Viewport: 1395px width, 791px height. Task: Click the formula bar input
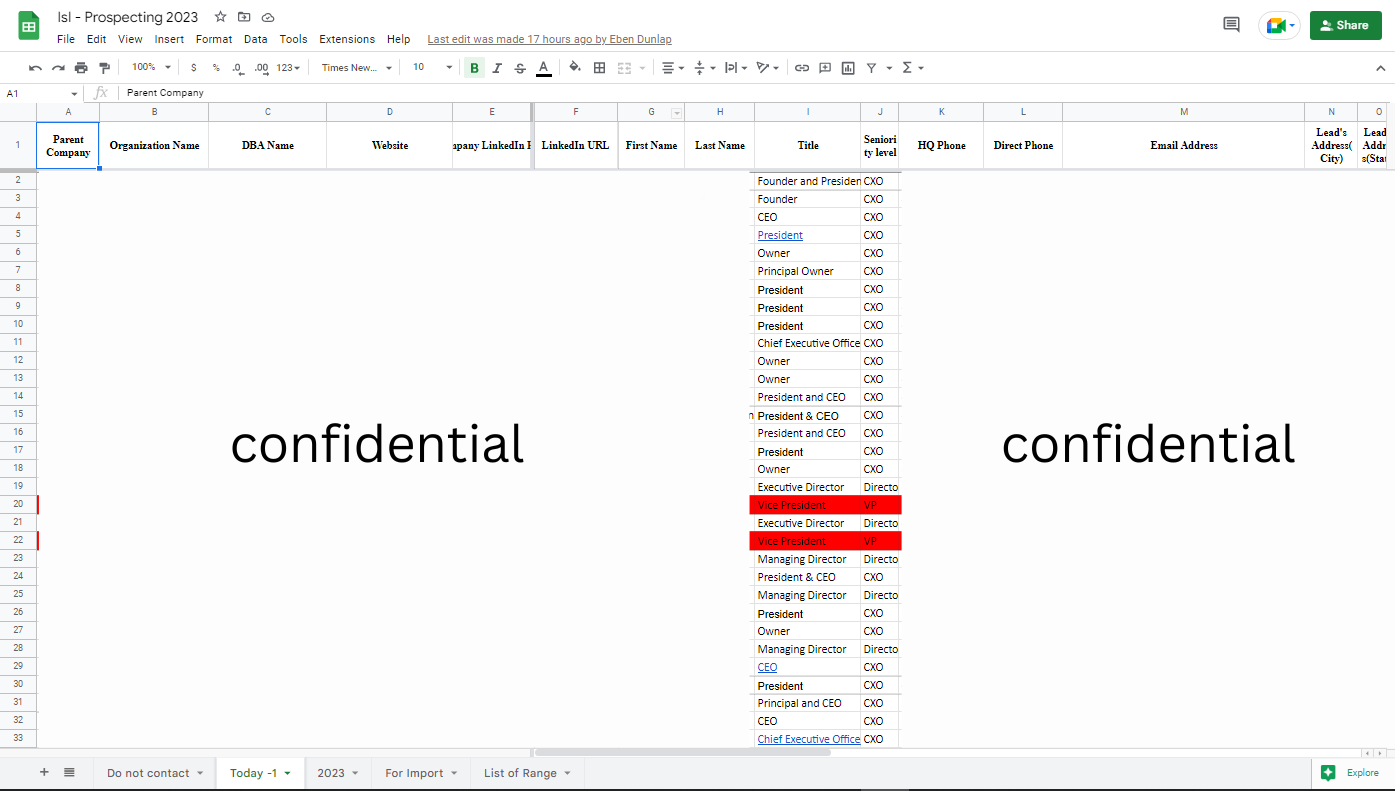(755, 93)
